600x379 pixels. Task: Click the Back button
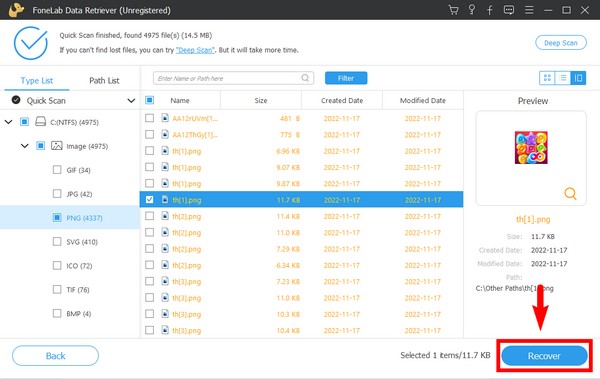pyautogui.click(x=55, y=356)
